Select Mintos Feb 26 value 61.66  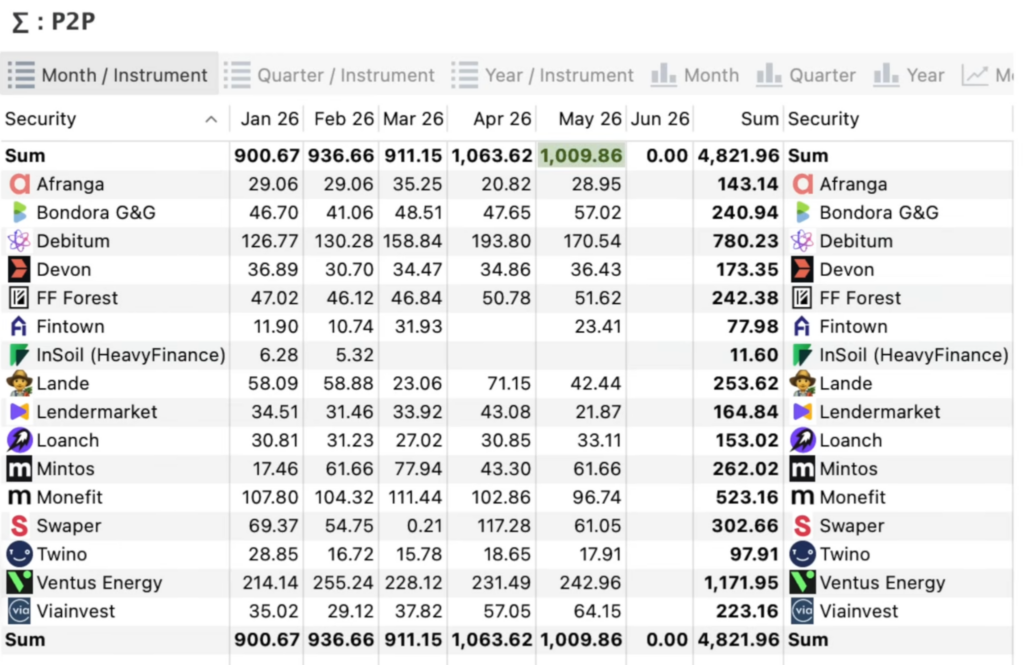point(349,469)
